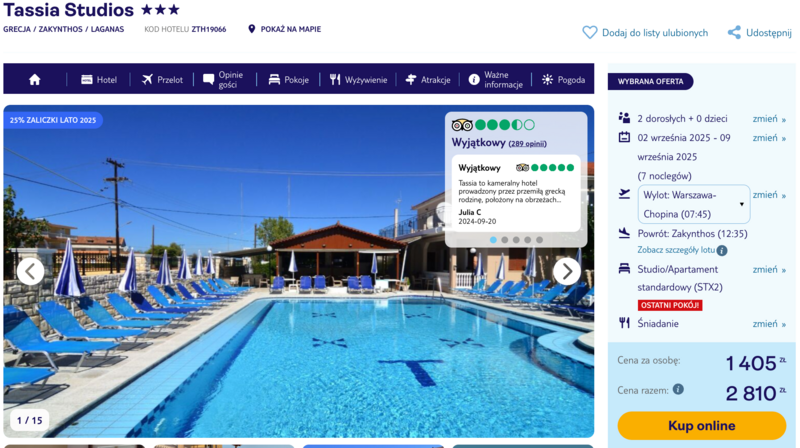Open the Pokoje tab
This screenshot has height=448, width=800.
click(288, 80)
